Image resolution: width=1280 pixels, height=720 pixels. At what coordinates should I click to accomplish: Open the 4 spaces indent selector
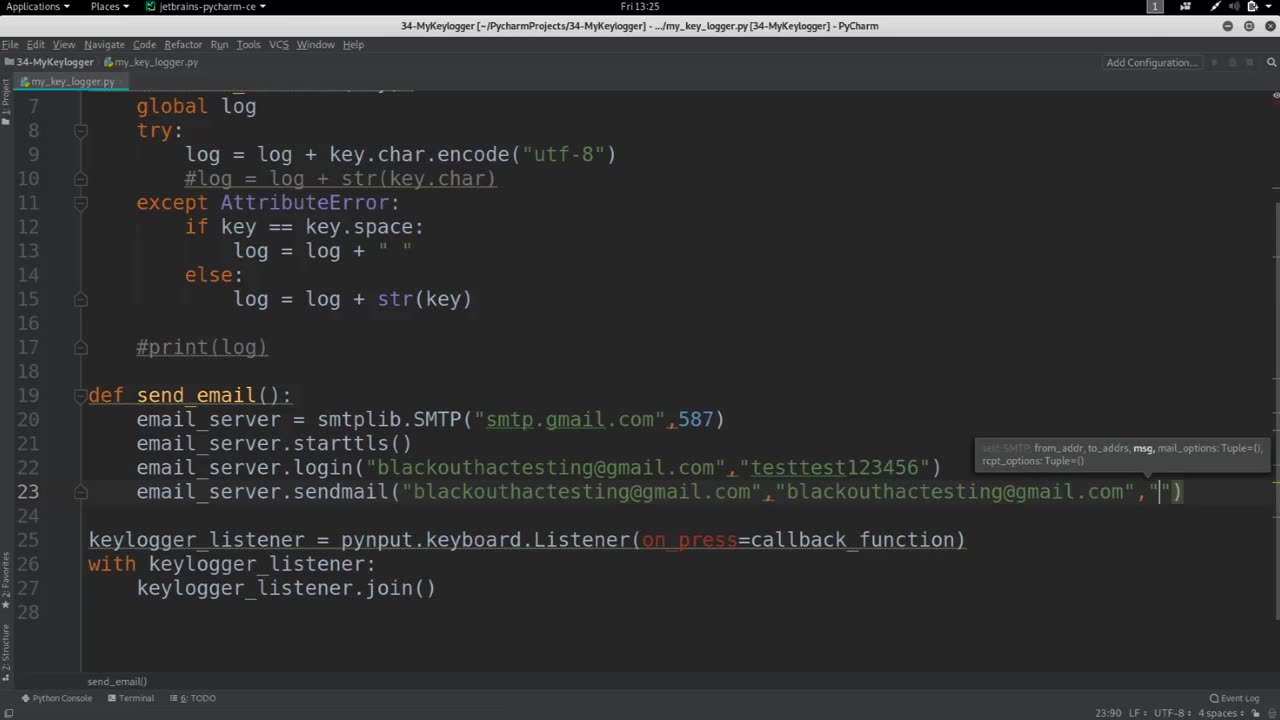(1219, 713)
